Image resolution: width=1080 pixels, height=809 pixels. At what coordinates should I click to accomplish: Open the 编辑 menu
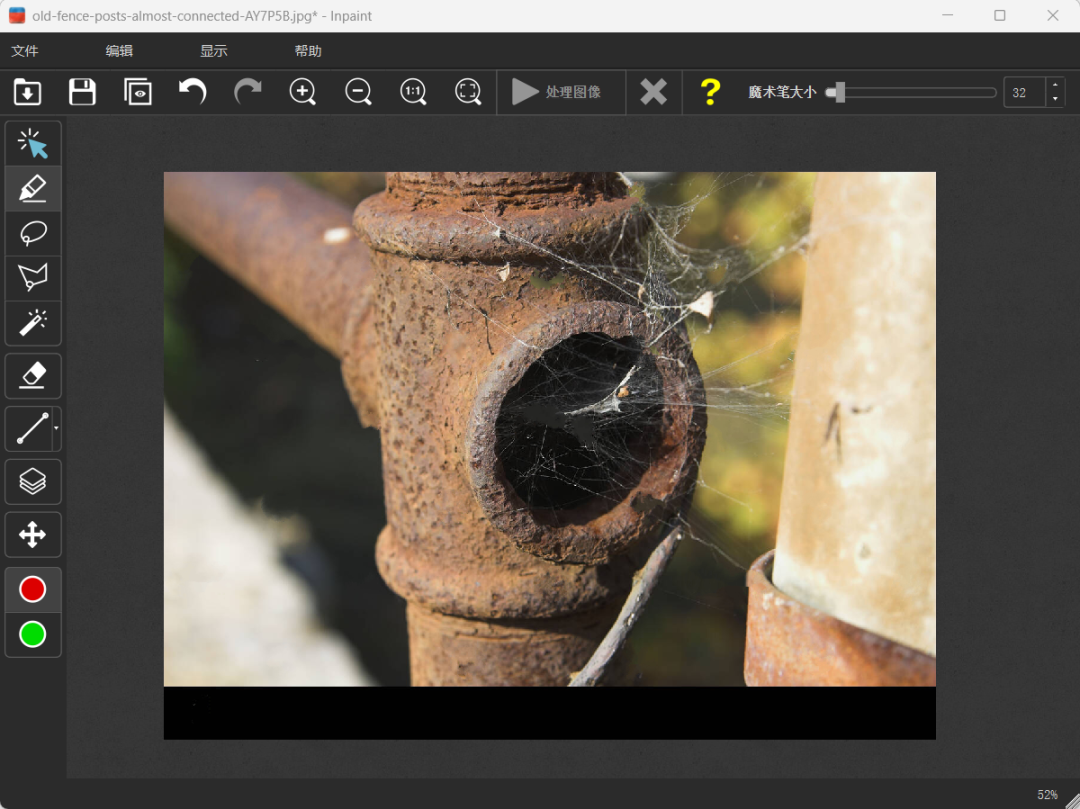119,51
